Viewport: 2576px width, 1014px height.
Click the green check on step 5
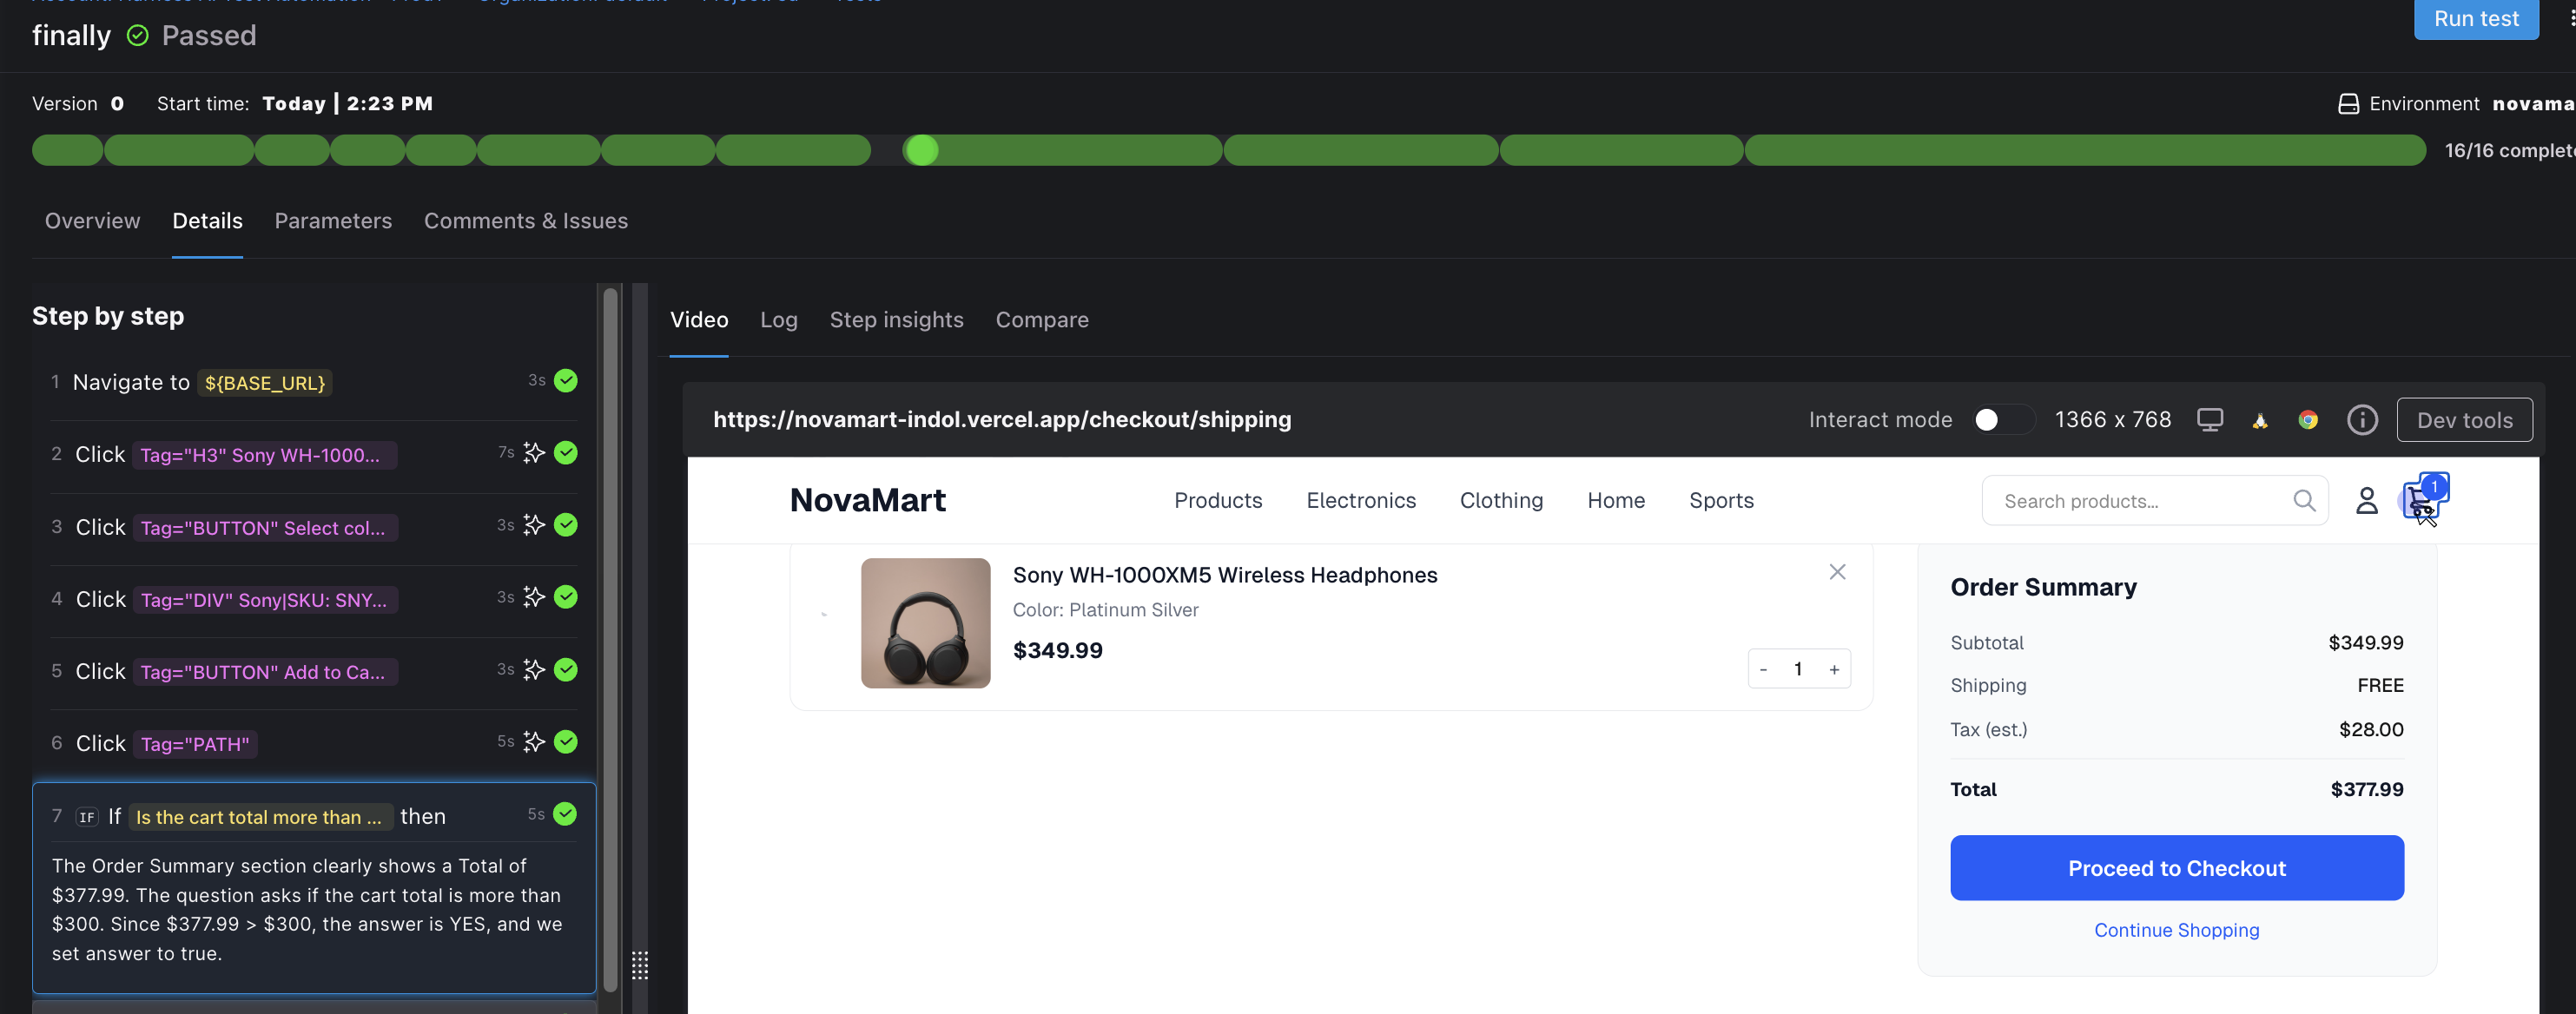coord(566,669)
